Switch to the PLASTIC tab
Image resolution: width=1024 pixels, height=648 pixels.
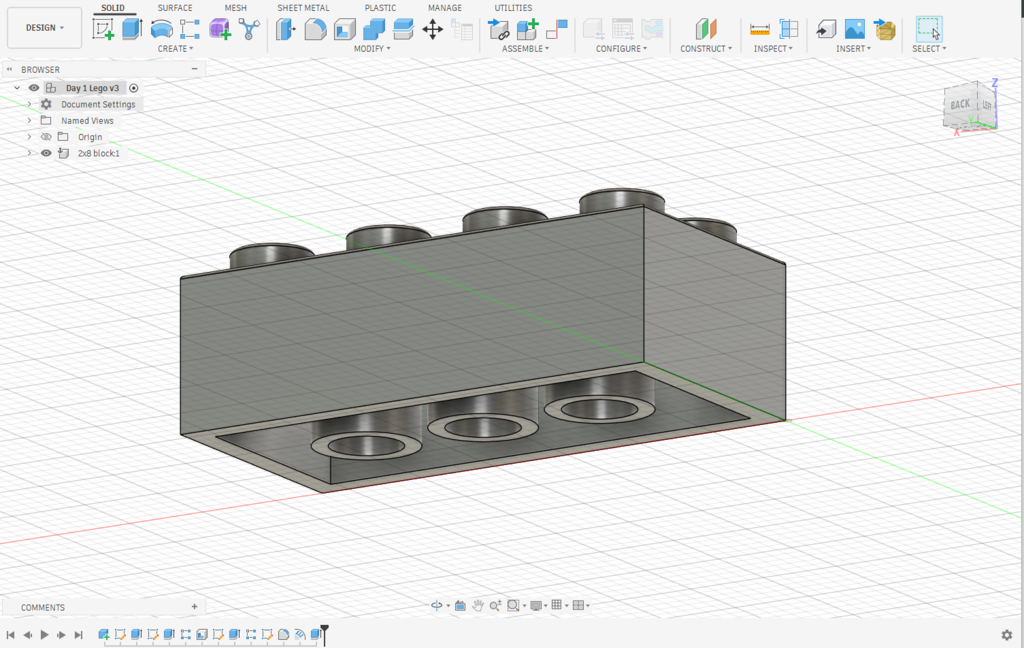pos(380,8)
